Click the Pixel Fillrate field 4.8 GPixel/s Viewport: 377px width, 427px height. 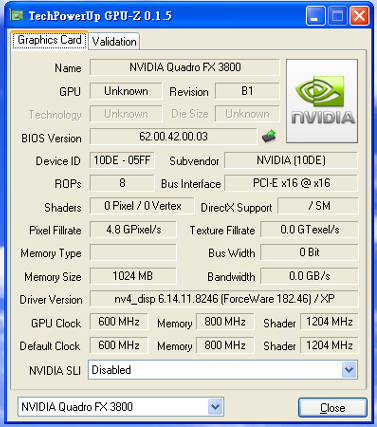(133, 229)
